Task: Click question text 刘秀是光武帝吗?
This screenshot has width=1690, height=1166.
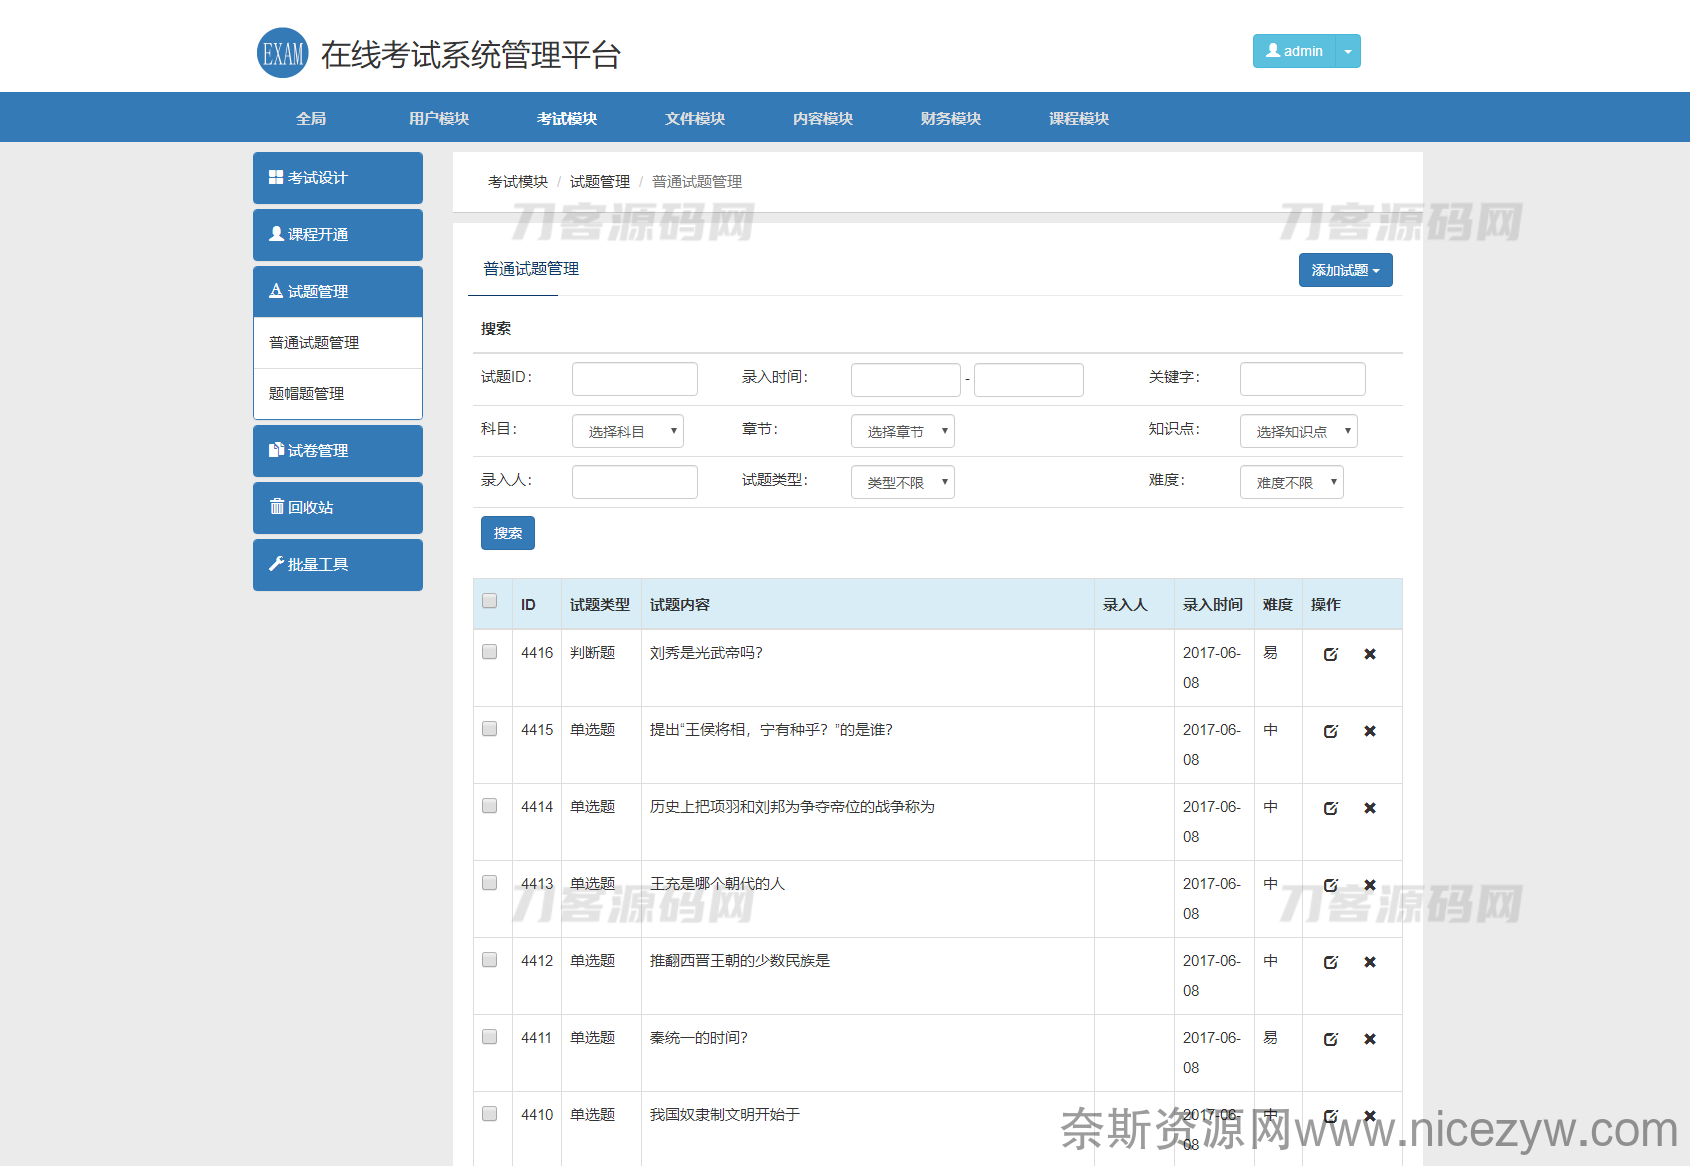Action: 706,653
